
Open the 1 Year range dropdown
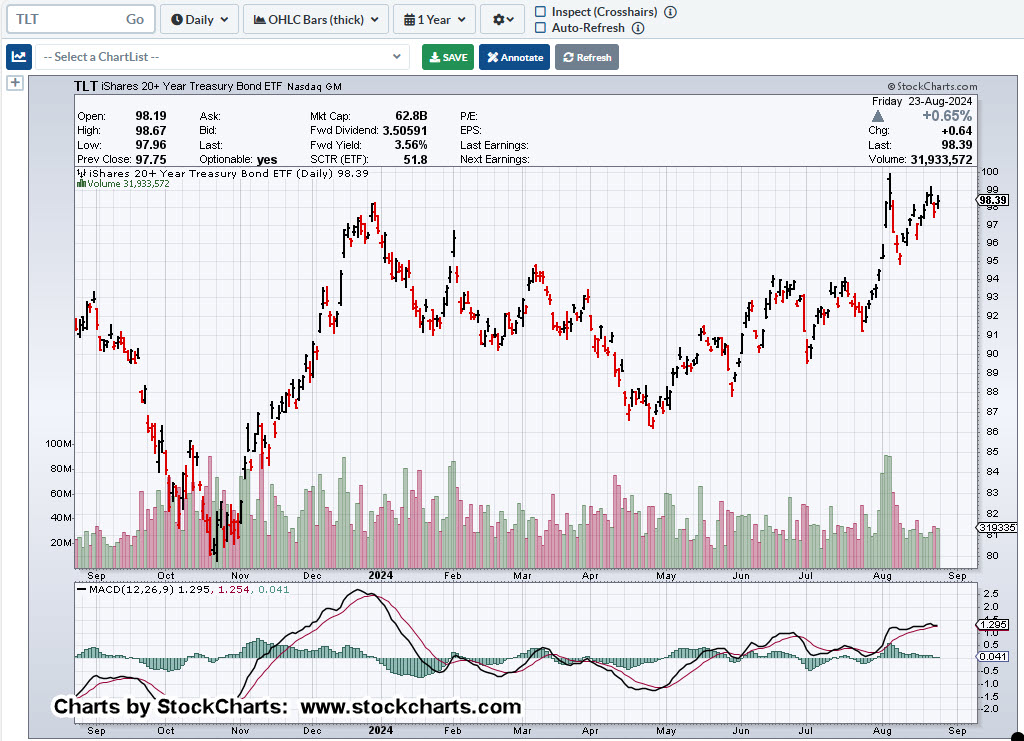click(x=434, y=19)
